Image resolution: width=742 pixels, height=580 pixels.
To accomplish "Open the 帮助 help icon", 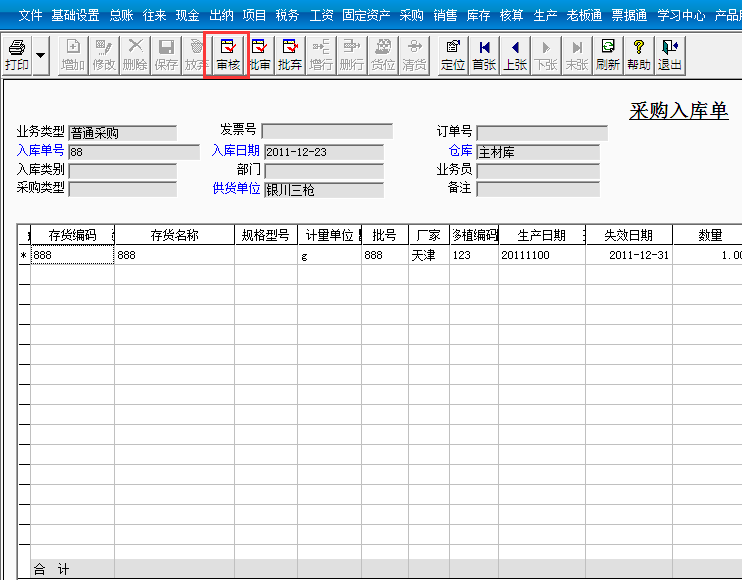I will click(638, 55).
